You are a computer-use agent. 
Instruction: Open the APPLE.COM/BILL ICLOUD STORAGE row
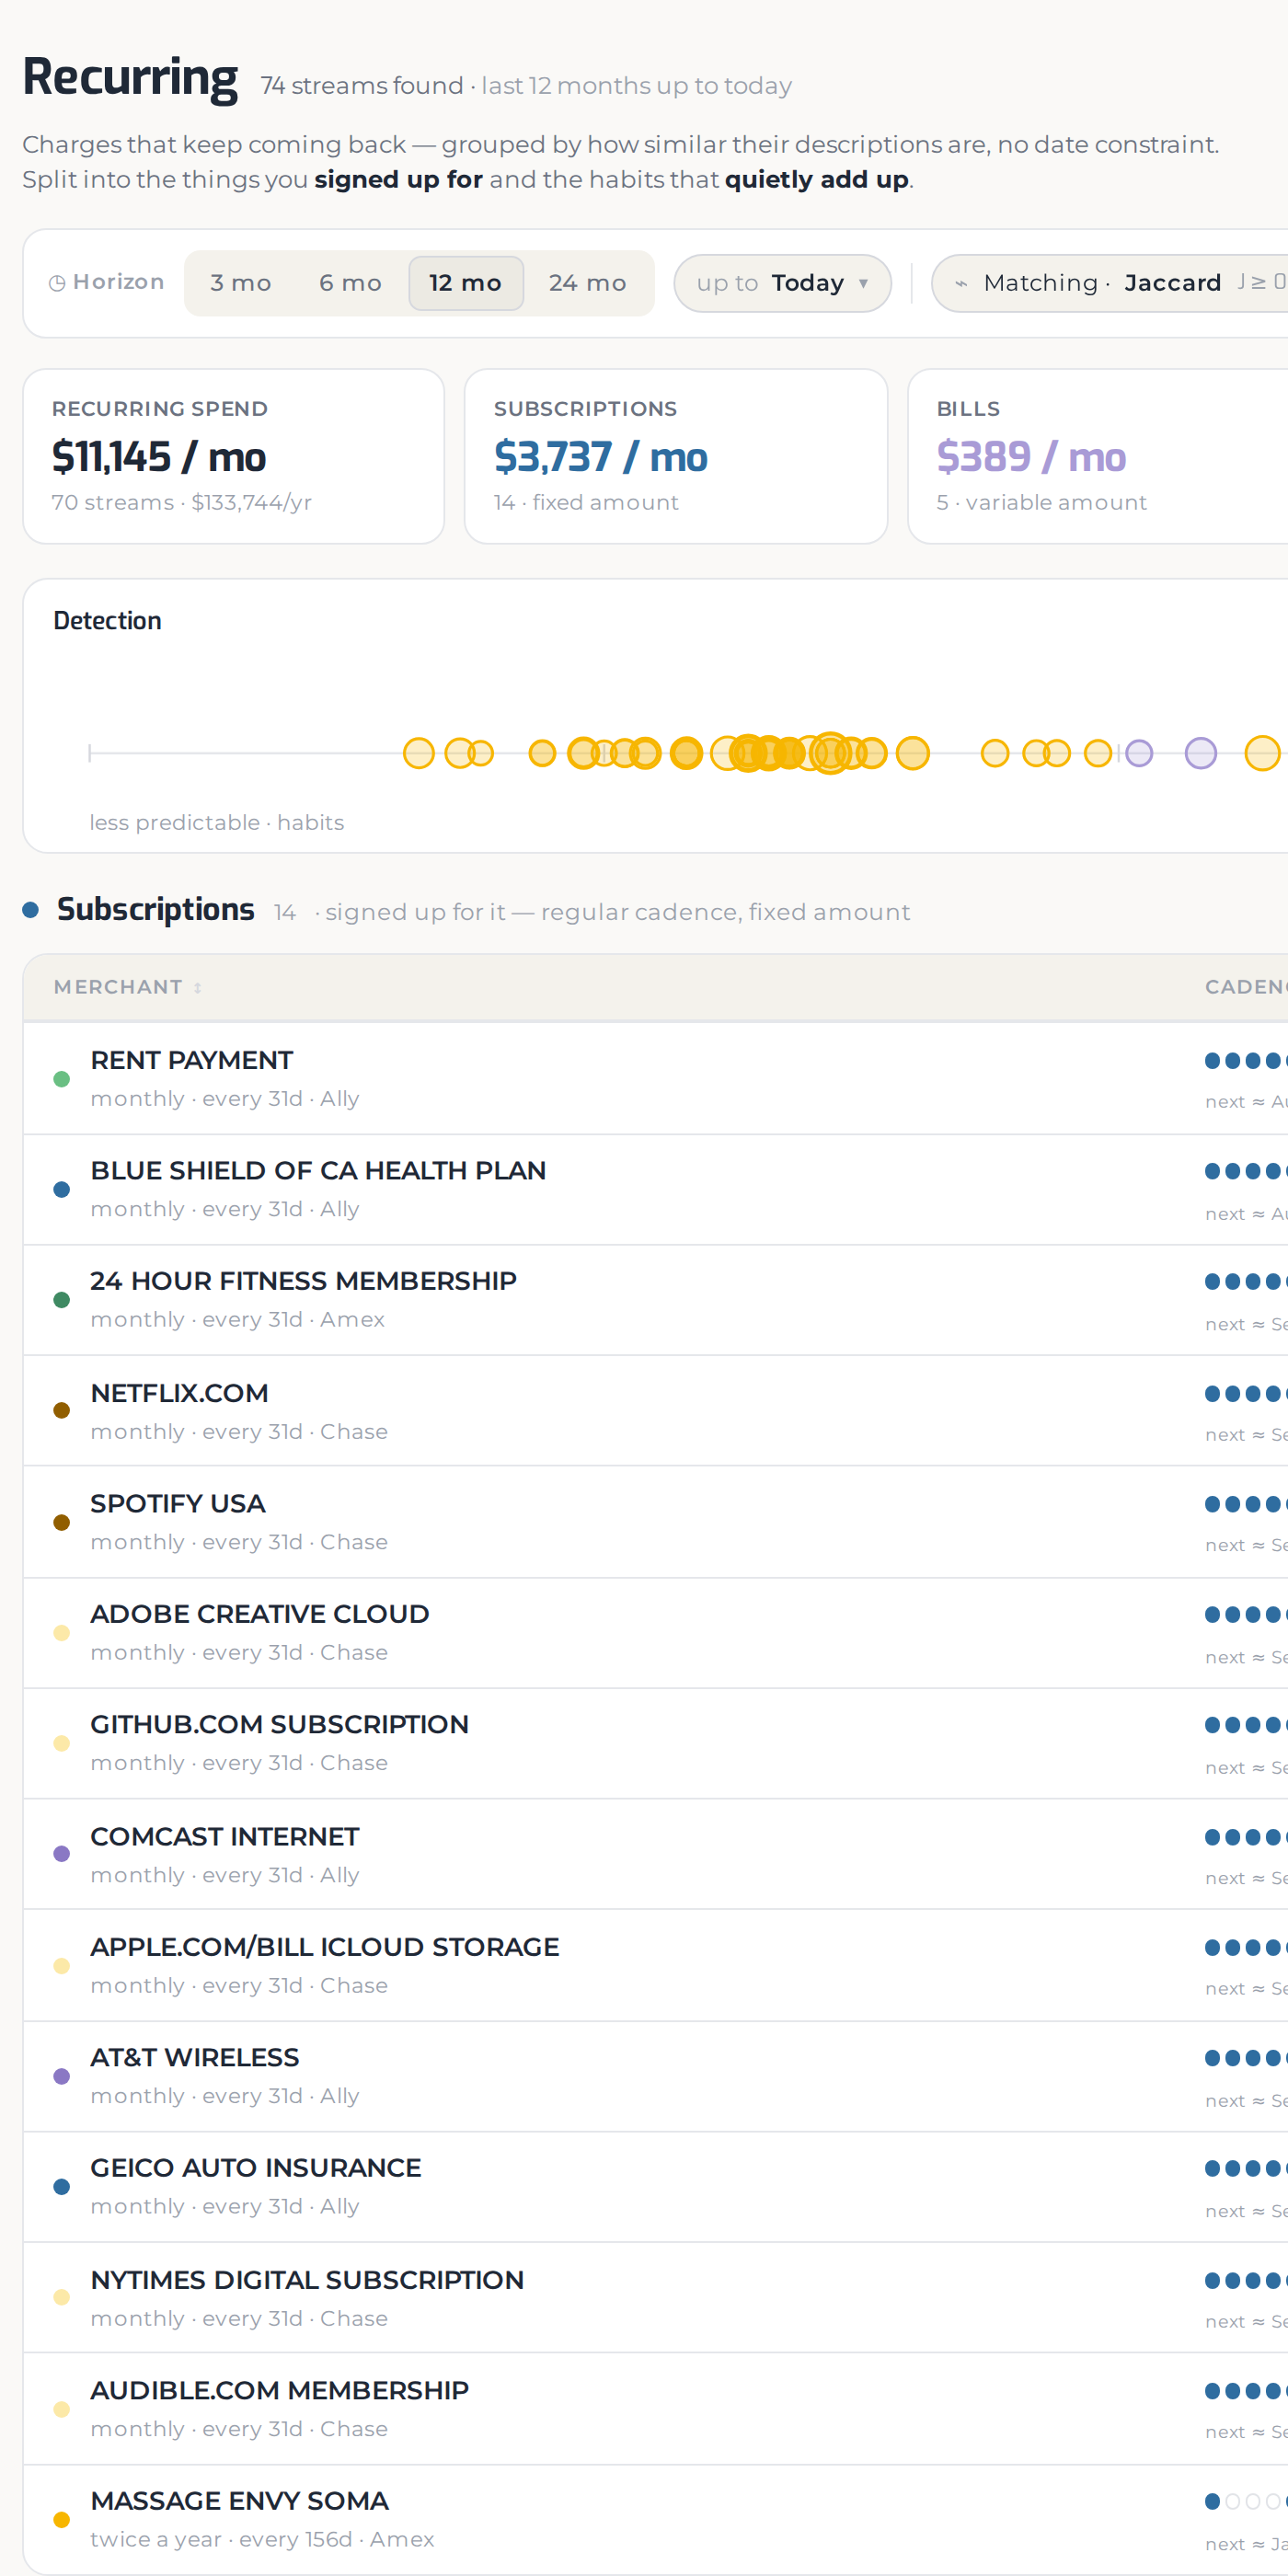[x=655, y=1965]
